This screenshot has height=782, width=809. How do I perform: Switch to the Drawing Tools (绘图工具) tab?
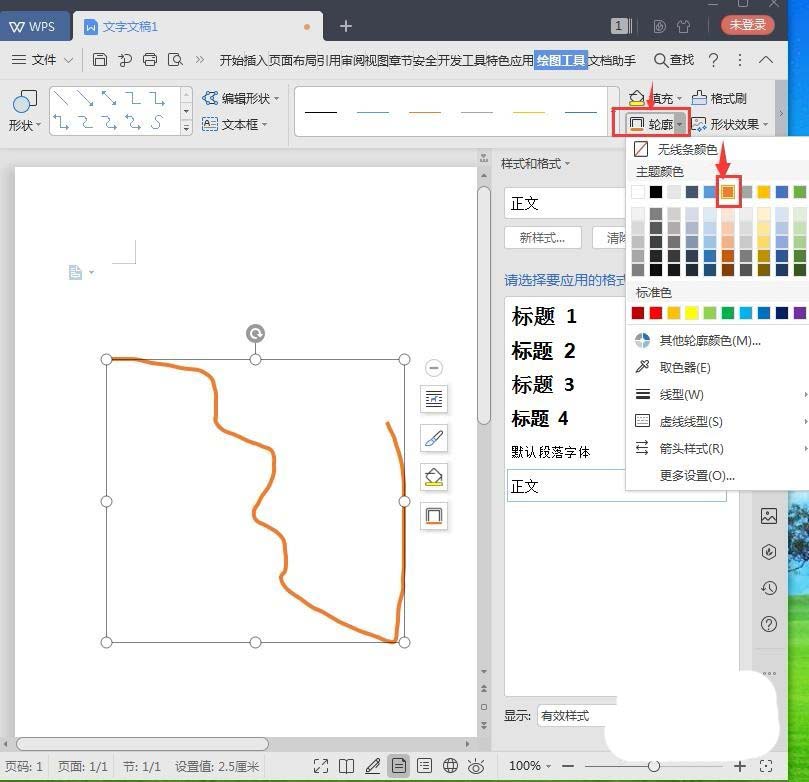tap(561, 60)
